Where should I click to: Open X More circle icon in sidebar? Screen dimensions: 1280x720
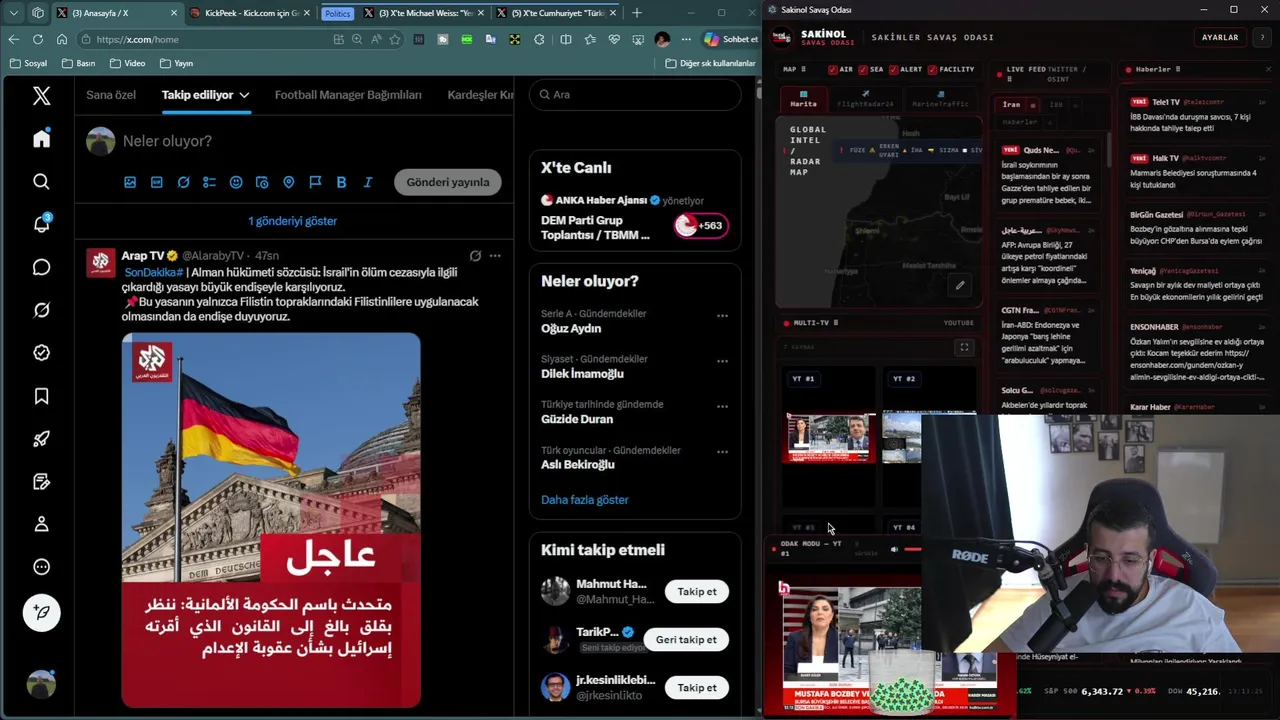point(41,567)
